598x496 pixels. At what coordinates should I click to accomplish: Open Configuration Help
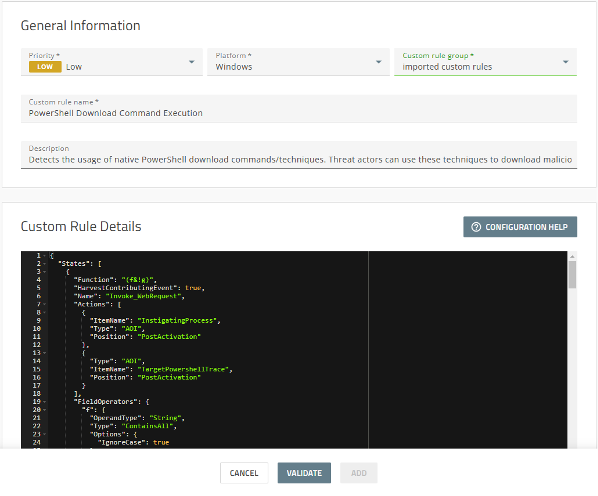pyautogui.click(x=520, y=227)
